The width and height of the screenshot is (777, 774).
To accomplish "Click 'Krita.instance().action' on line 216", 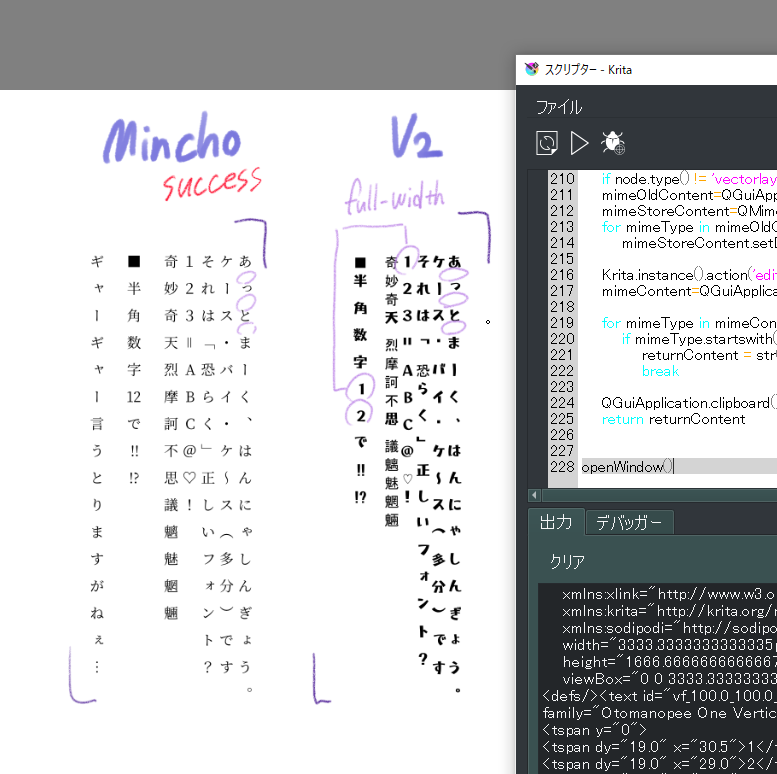I will [675, 275].
